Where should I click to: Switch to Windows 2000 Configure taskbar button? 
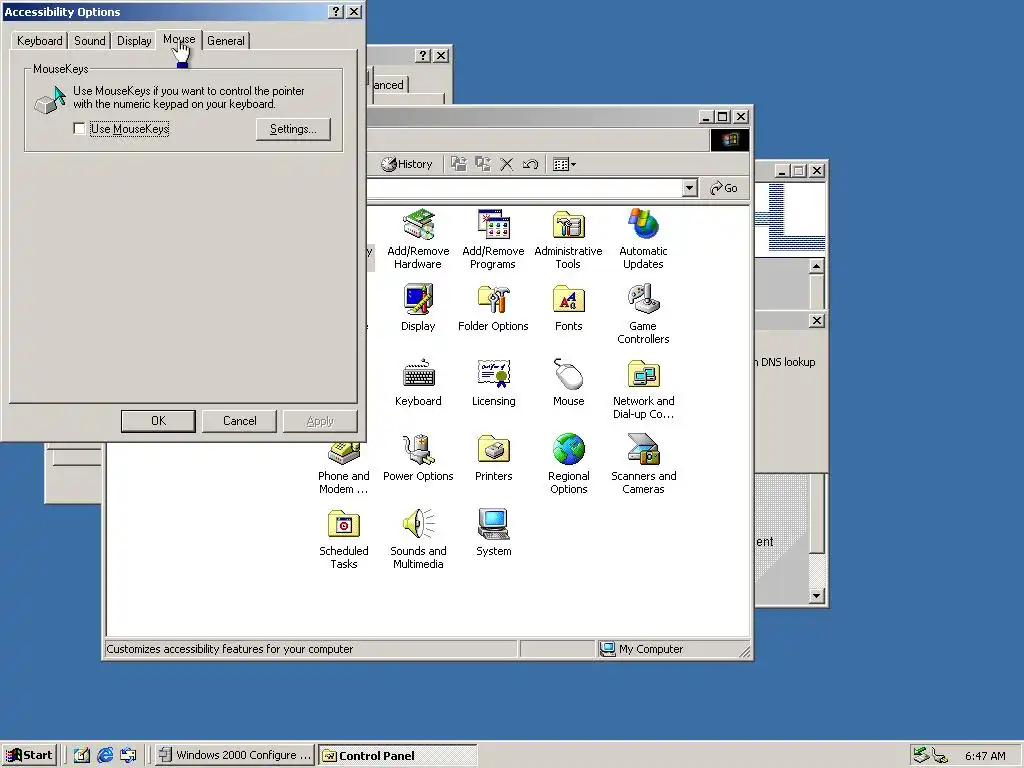point(235,755)
